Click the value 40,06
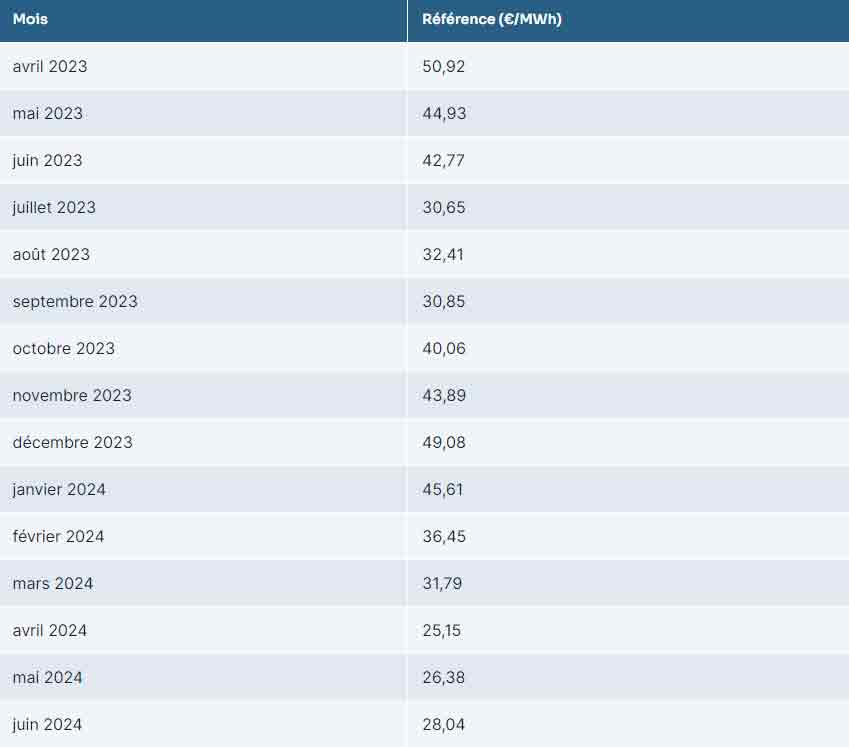Screen dimensions: 849x747 tap(444, 348)
